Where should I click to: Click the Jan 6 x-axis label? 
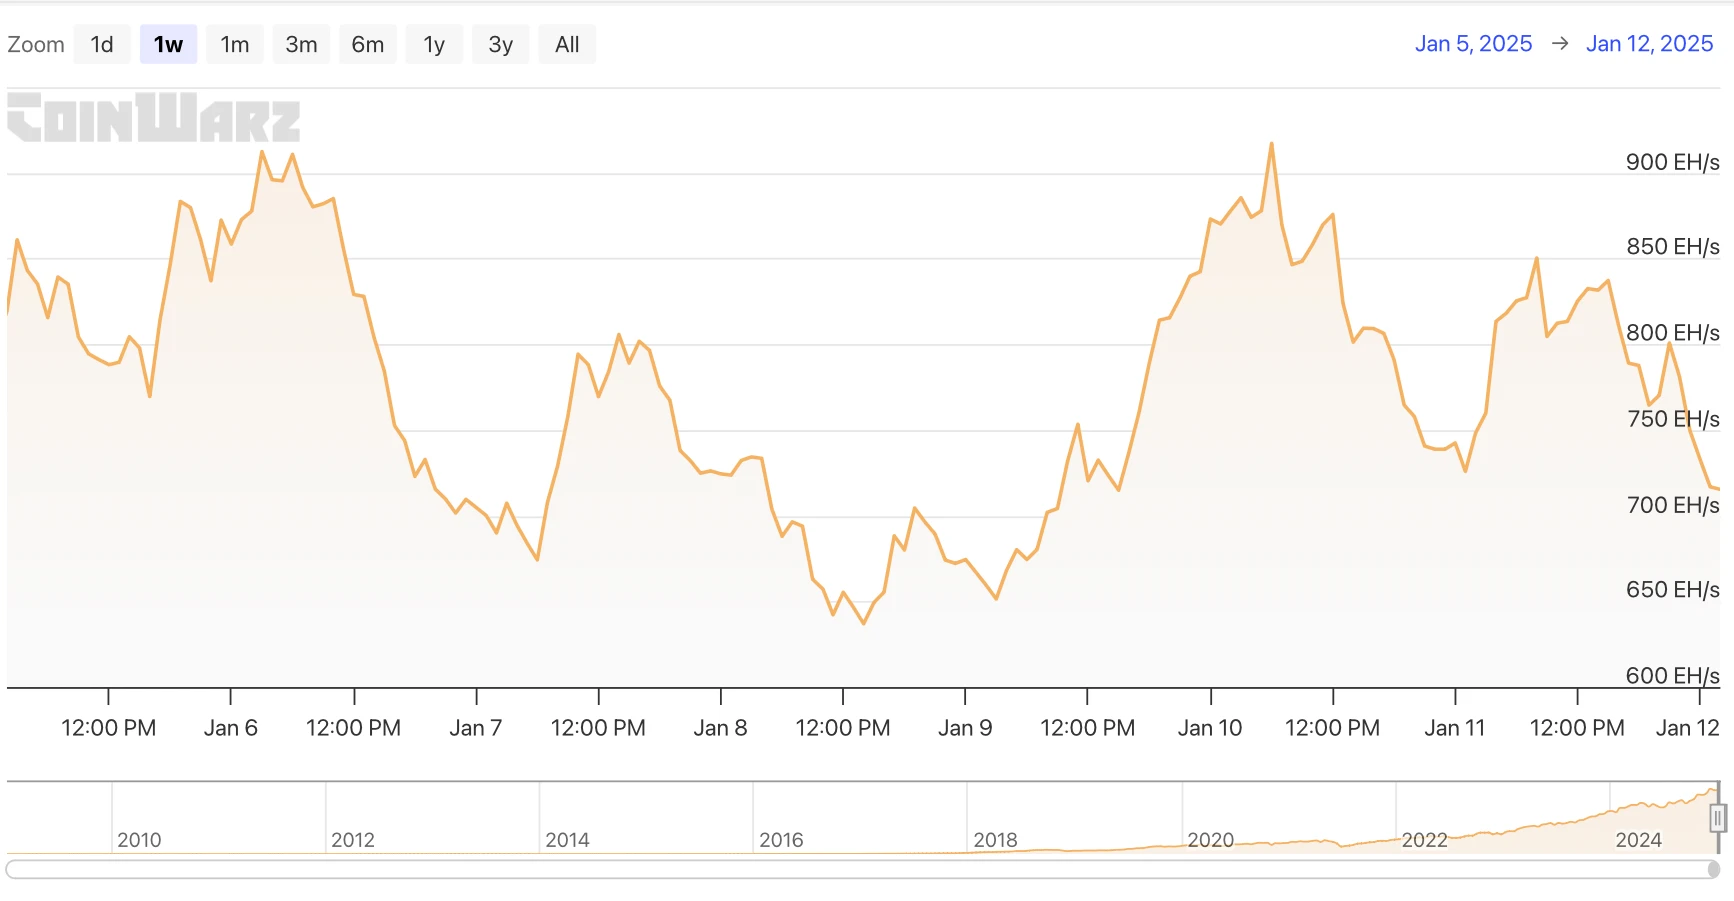pyautogui.click(x=231, y=728)
